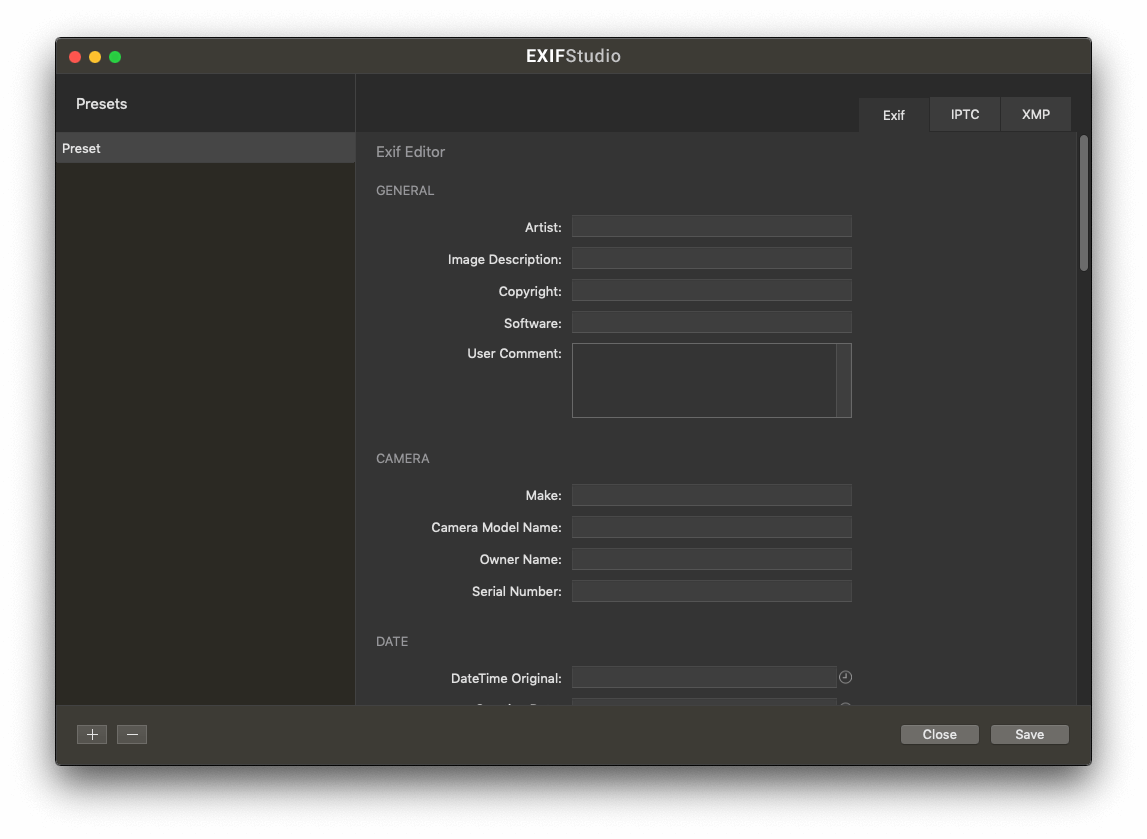Screen dimensions: 1147x839
Task: Click the Close button
Action: [x=939, y=734]
